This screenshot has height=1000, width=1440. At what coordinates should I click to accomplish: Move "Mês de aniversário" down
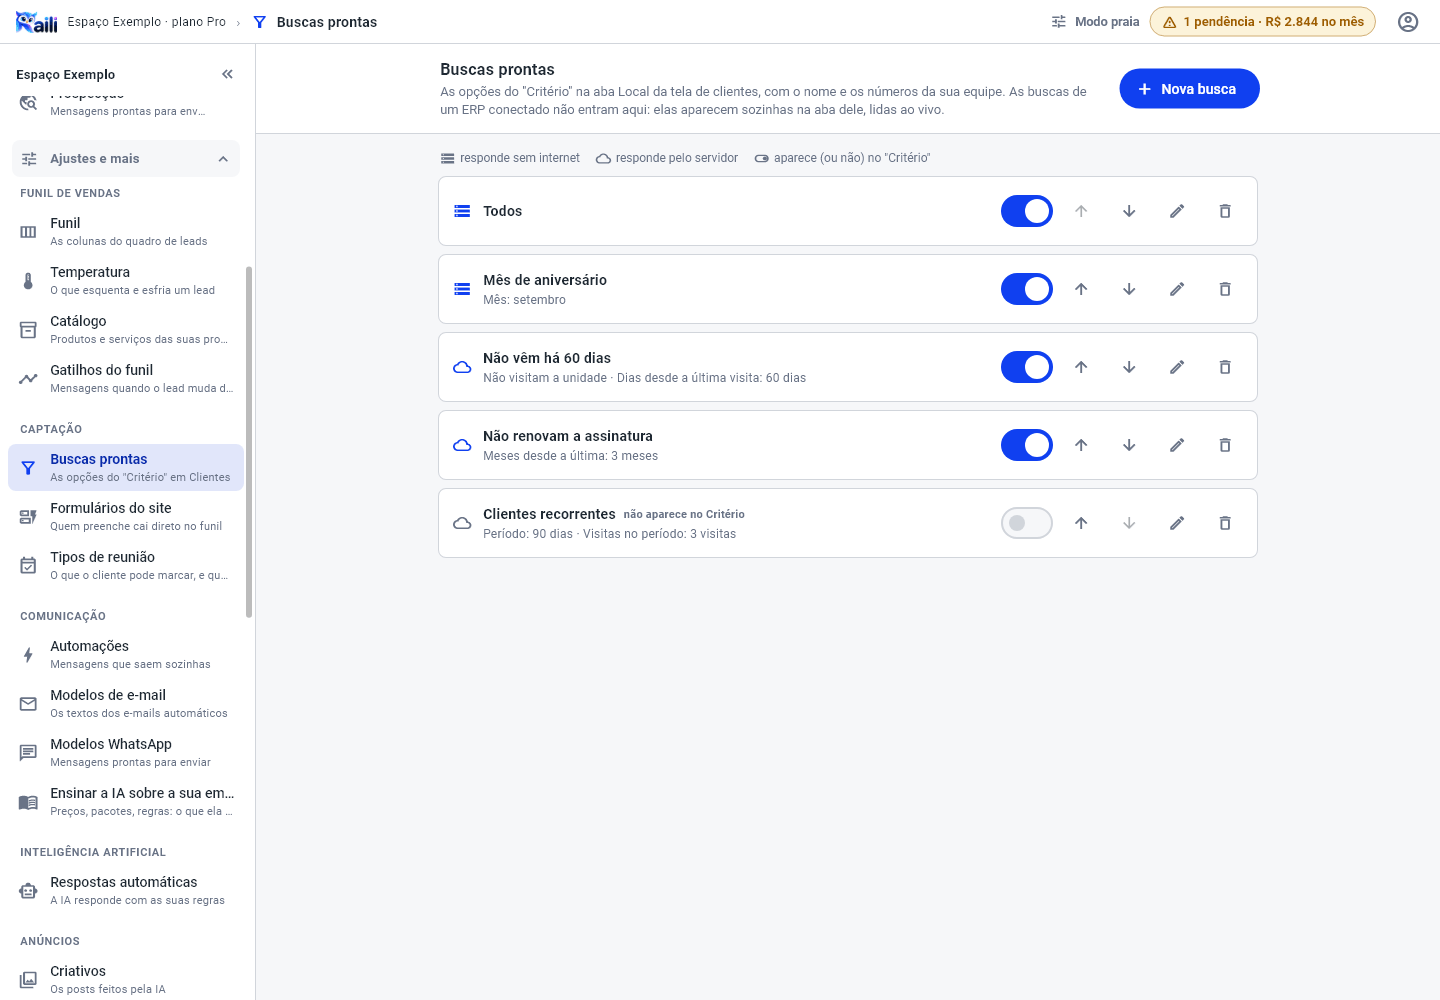(1129, 289)
